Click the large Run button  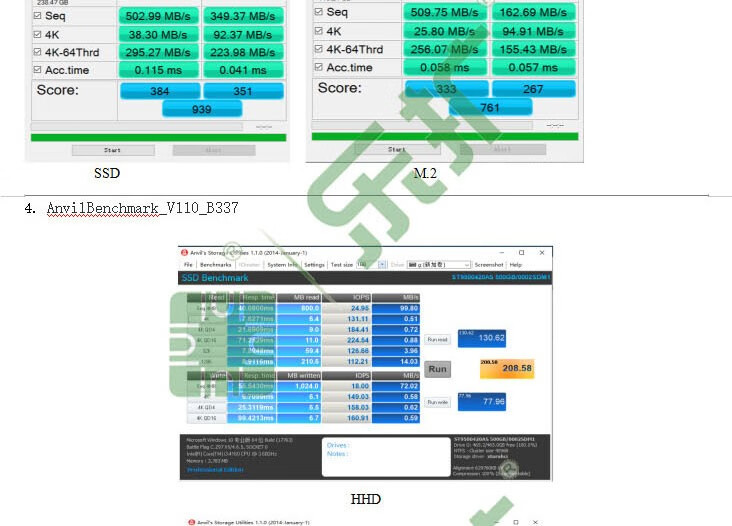click(437, 369)
